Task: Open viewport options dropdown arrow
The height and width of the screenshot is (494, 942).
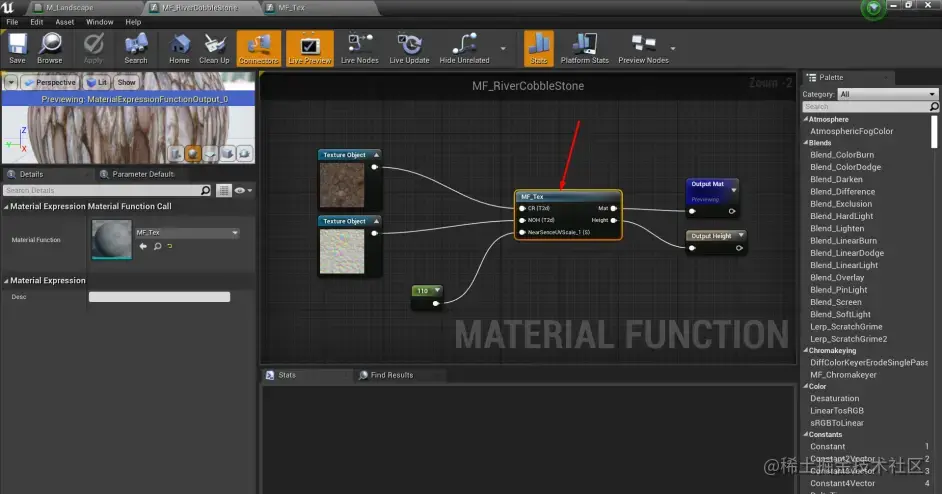Action: (11, 82)
